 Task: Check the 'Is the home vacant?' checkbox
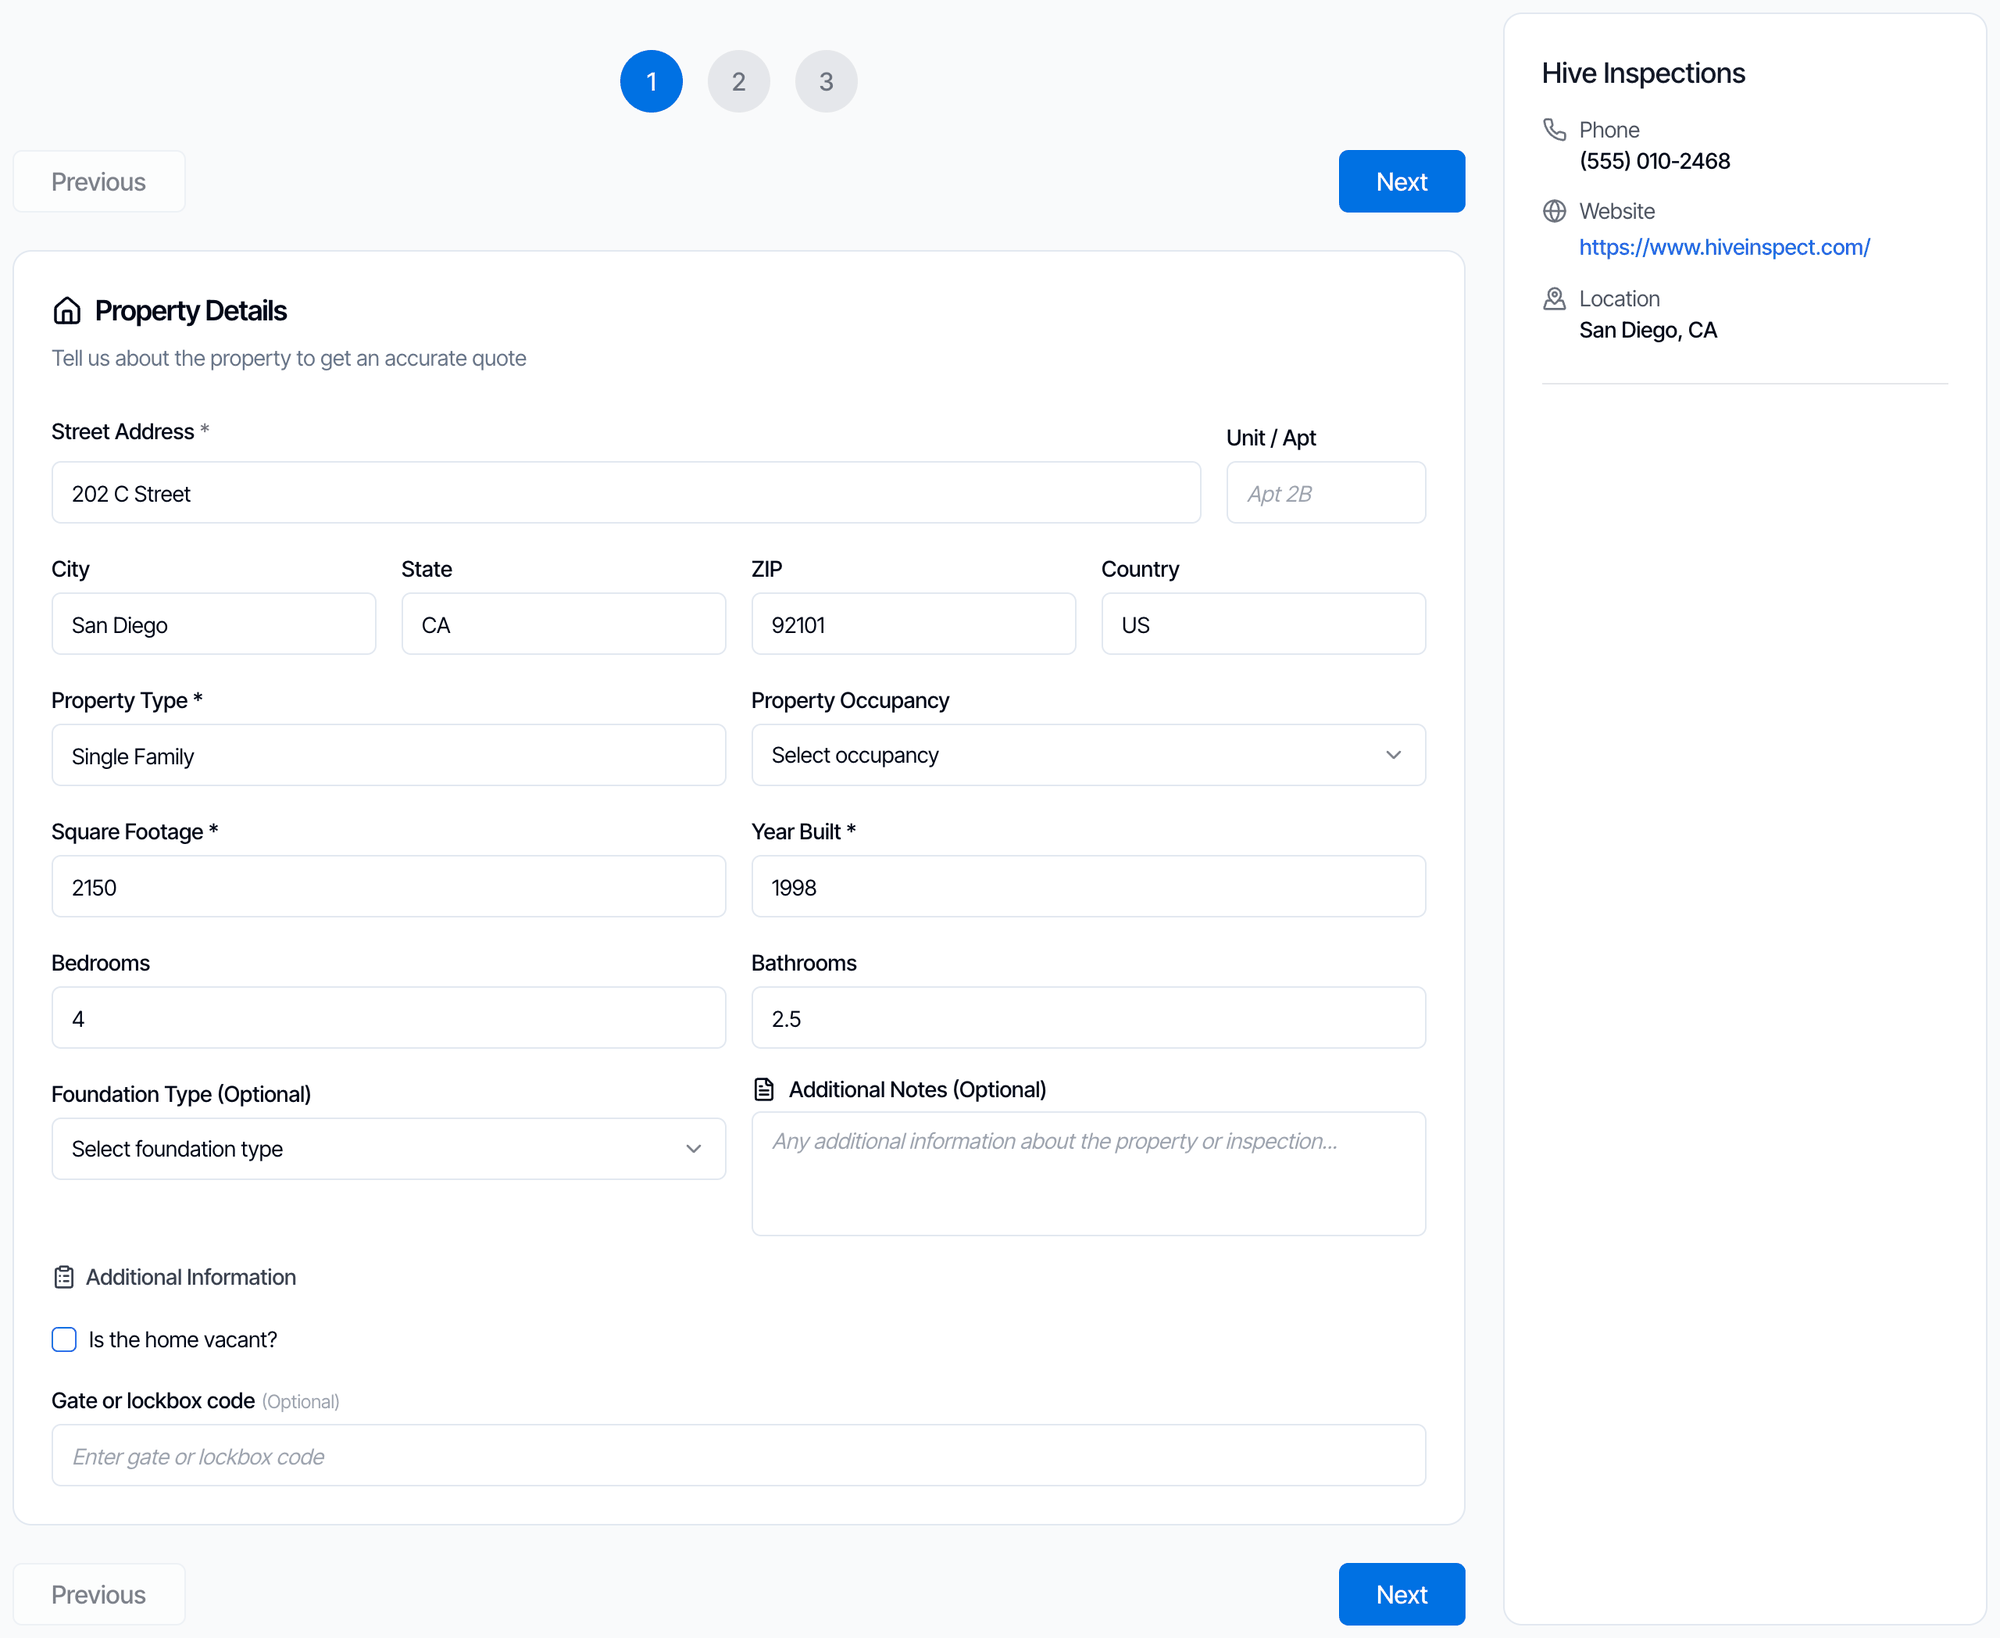[64, 1339]
